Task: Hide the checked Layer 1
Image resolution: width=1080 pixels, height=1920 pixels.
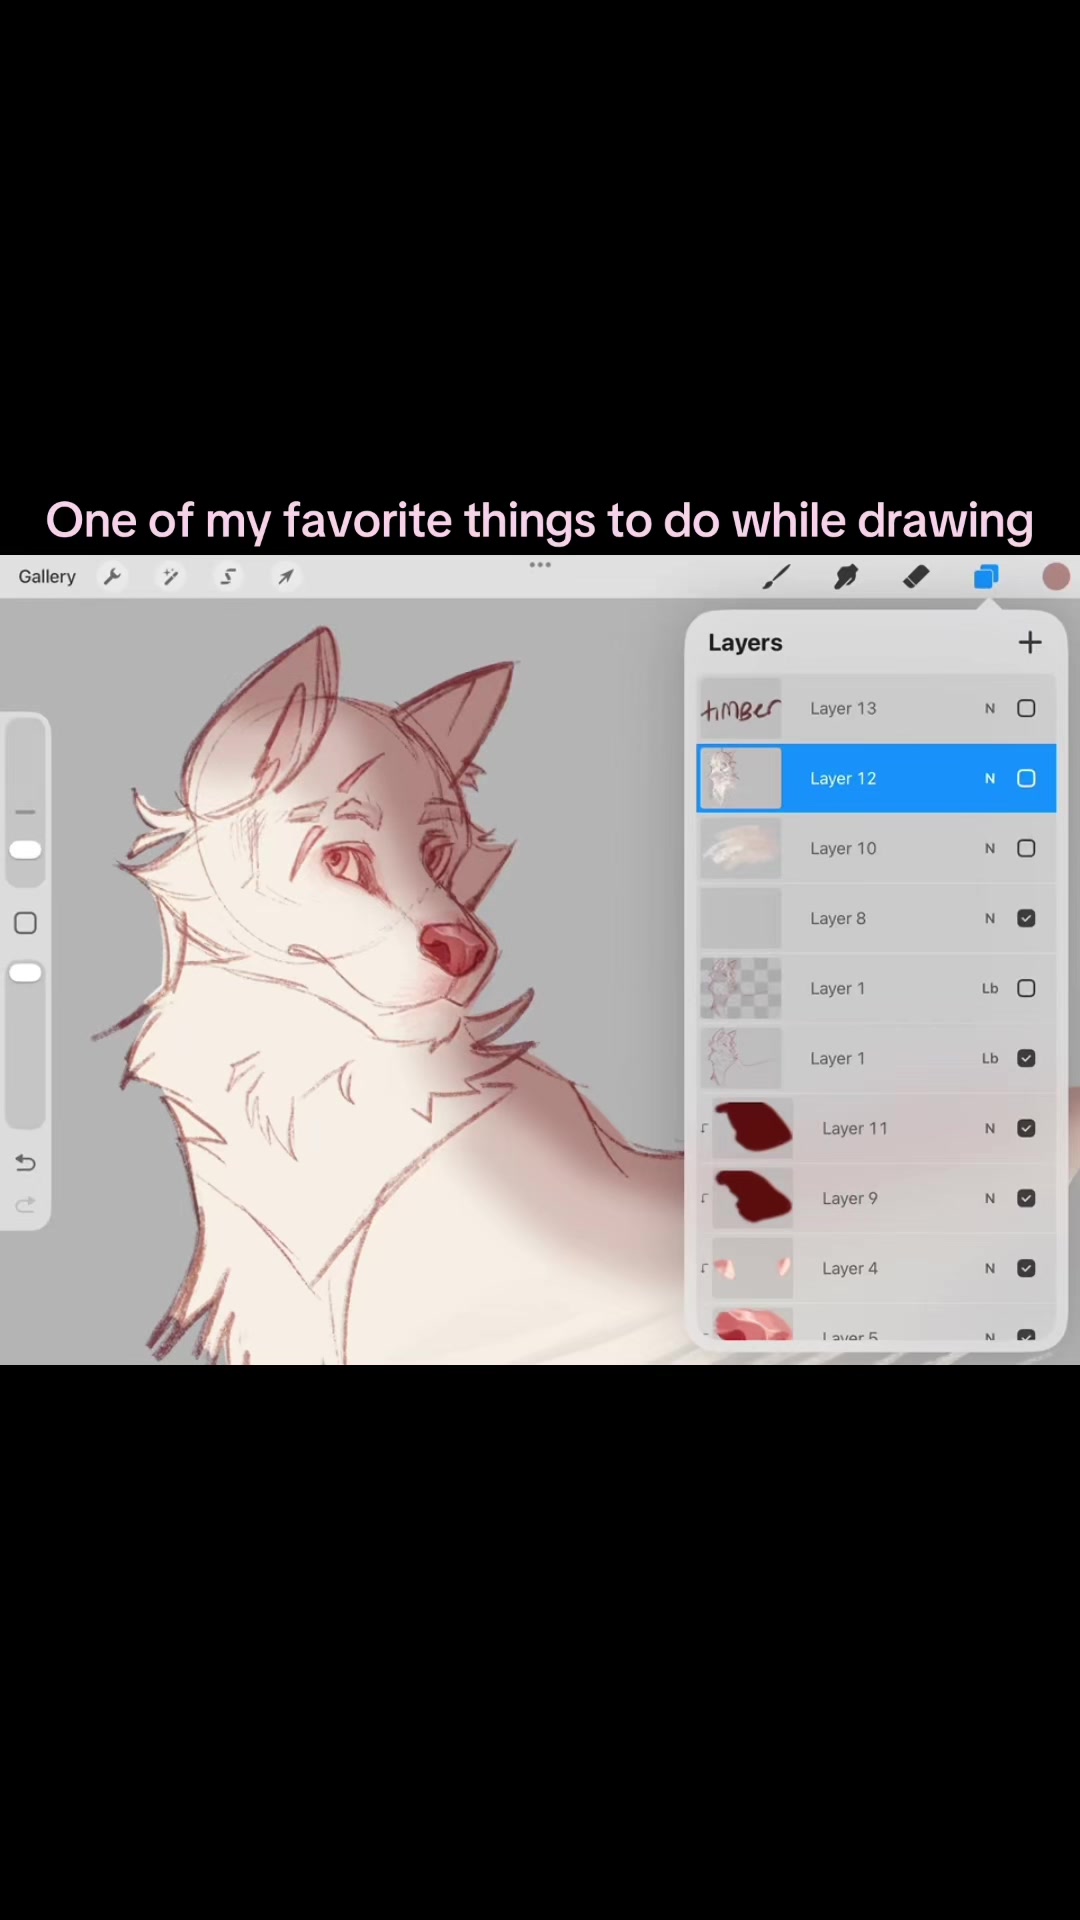Action: click(x=1026, y=1058)
